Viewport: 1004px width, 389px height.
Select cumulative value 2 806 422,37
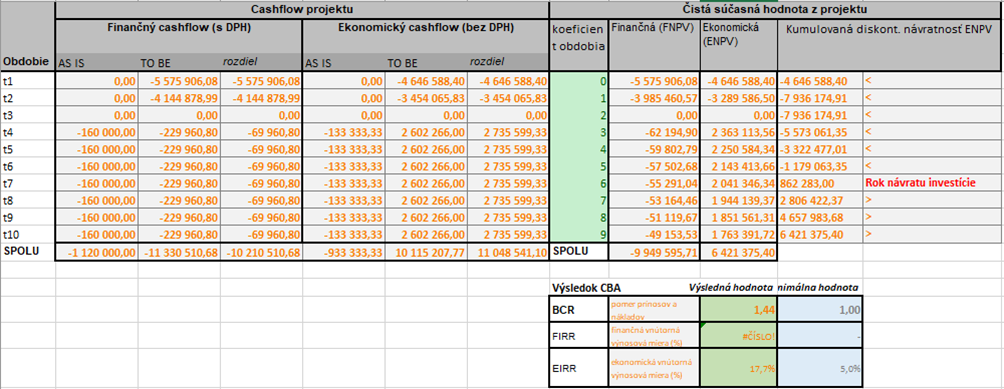click(x=820, y=200)
